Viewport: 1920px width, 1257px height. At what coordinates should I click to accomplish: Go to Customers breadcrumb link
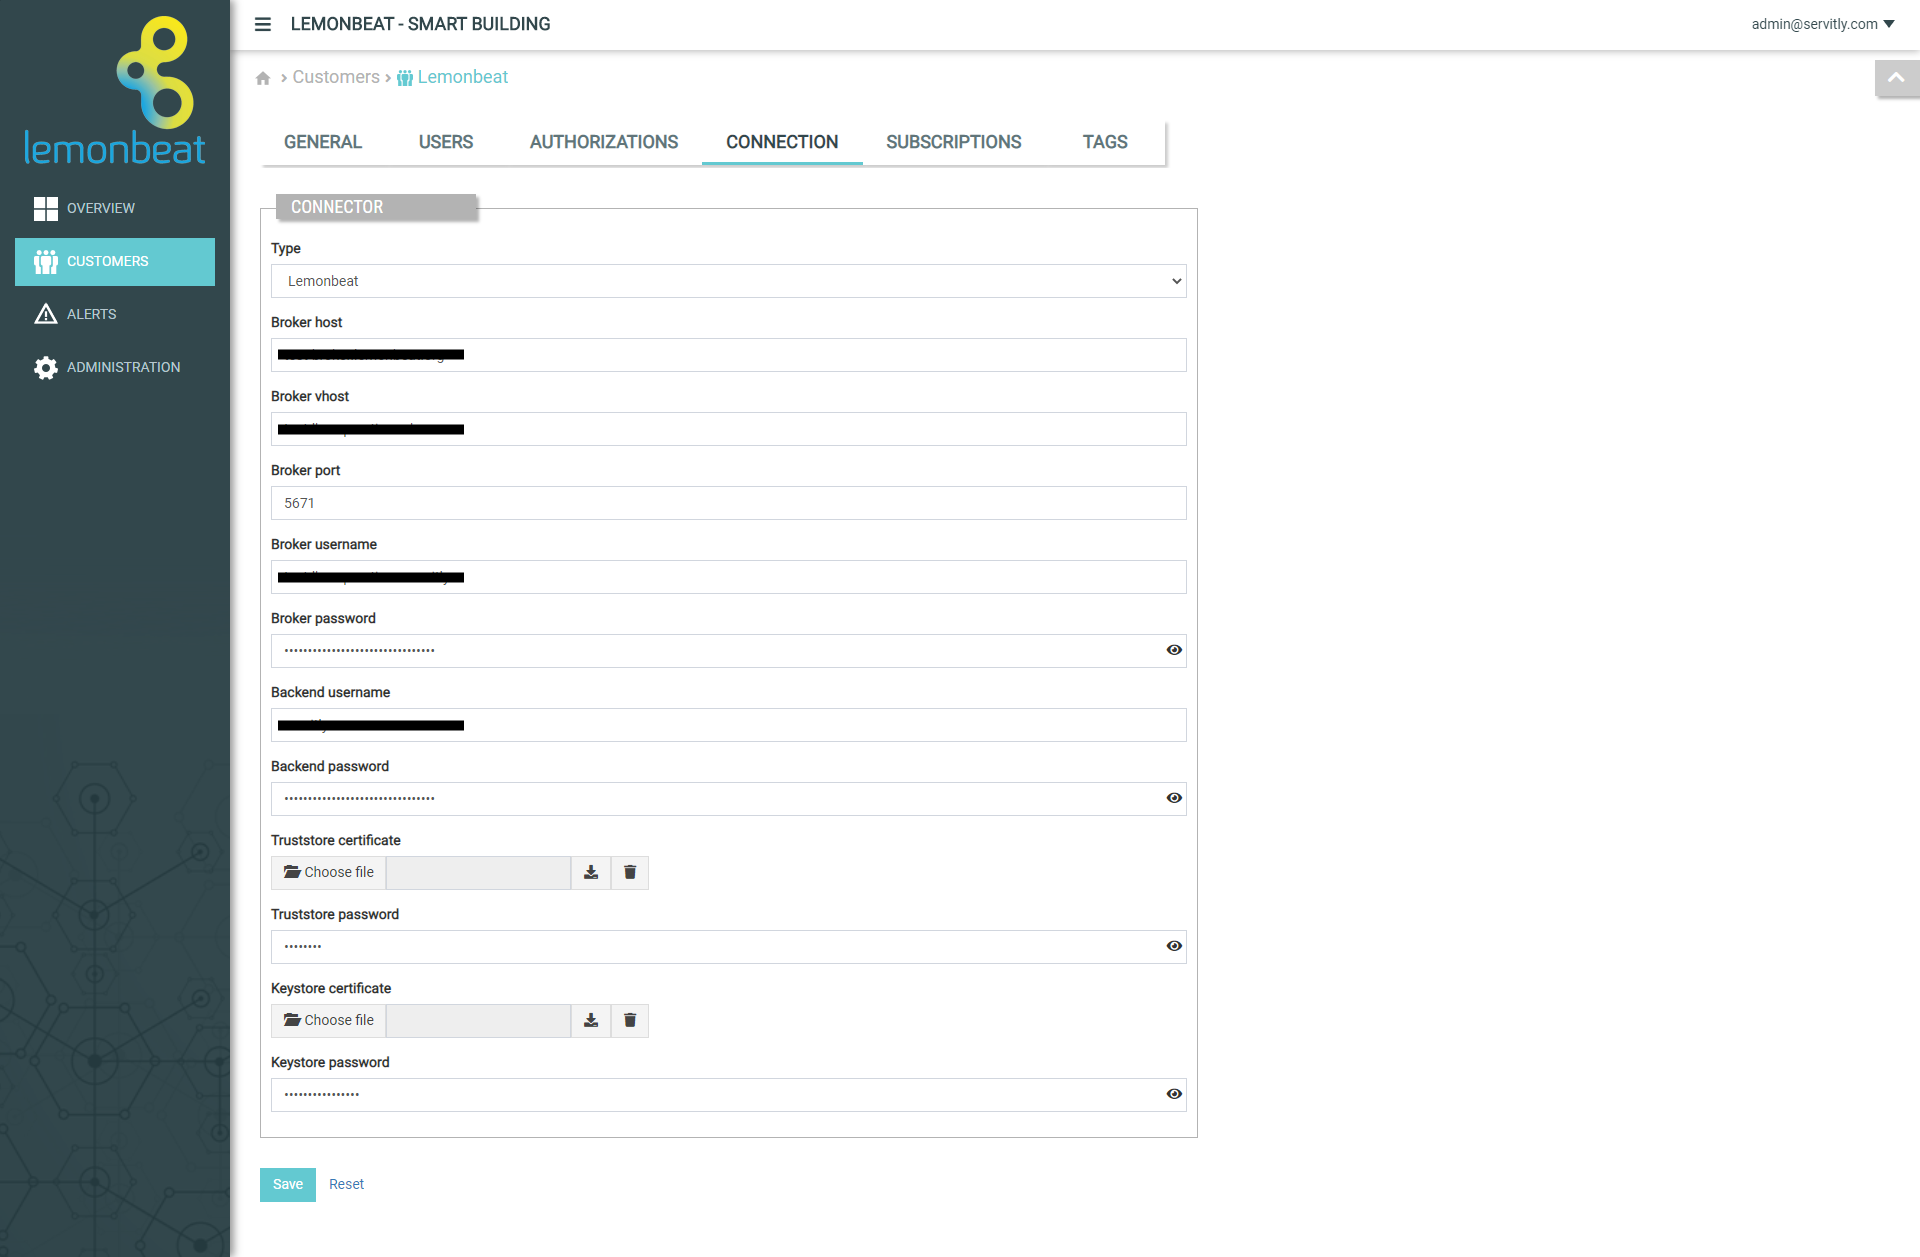336,77
